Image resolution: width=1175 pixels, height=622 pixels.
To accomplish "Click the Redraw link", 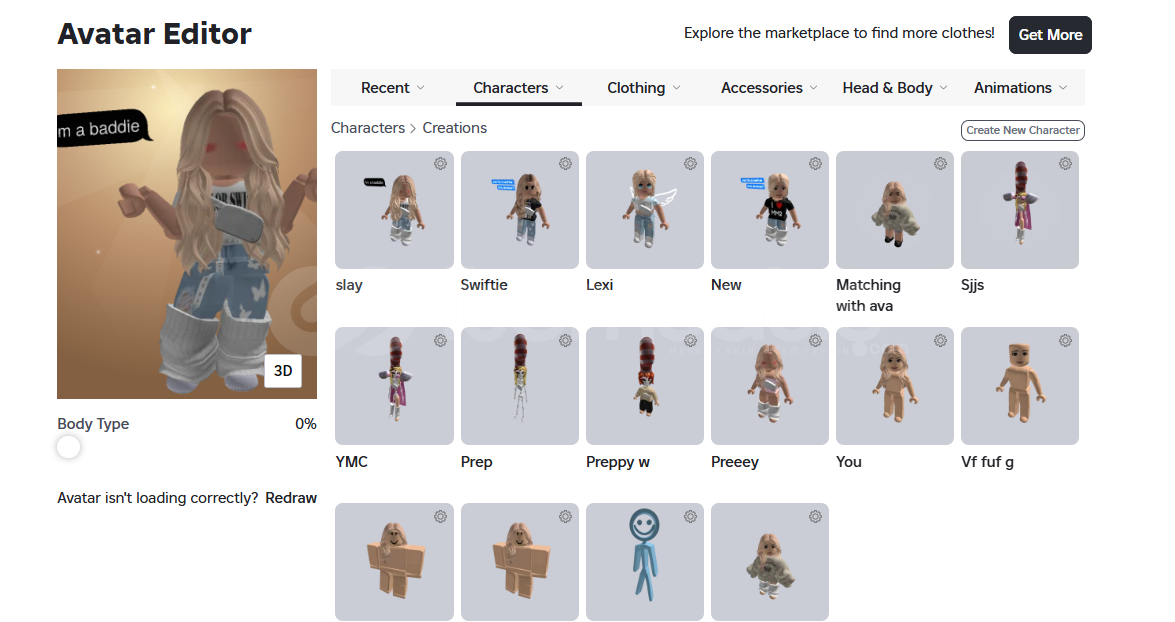I will [x=291, y=498].
